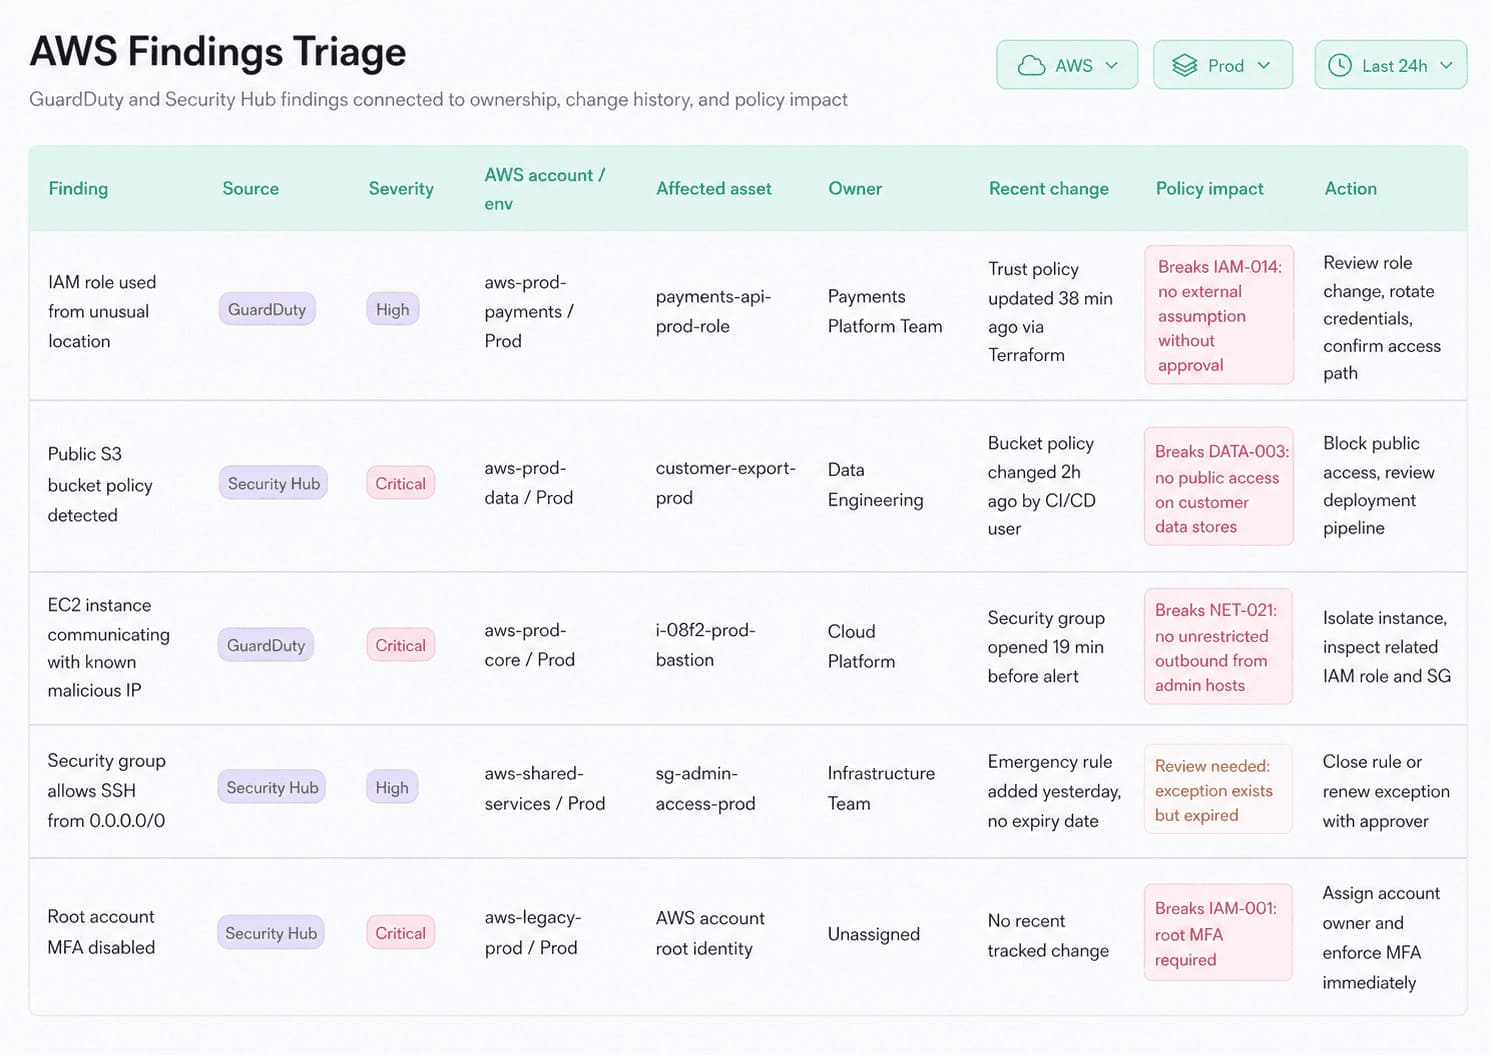The image size is (1491, 1055).
Task: Click the Recent change column header
Action: tap(1048, 189)
